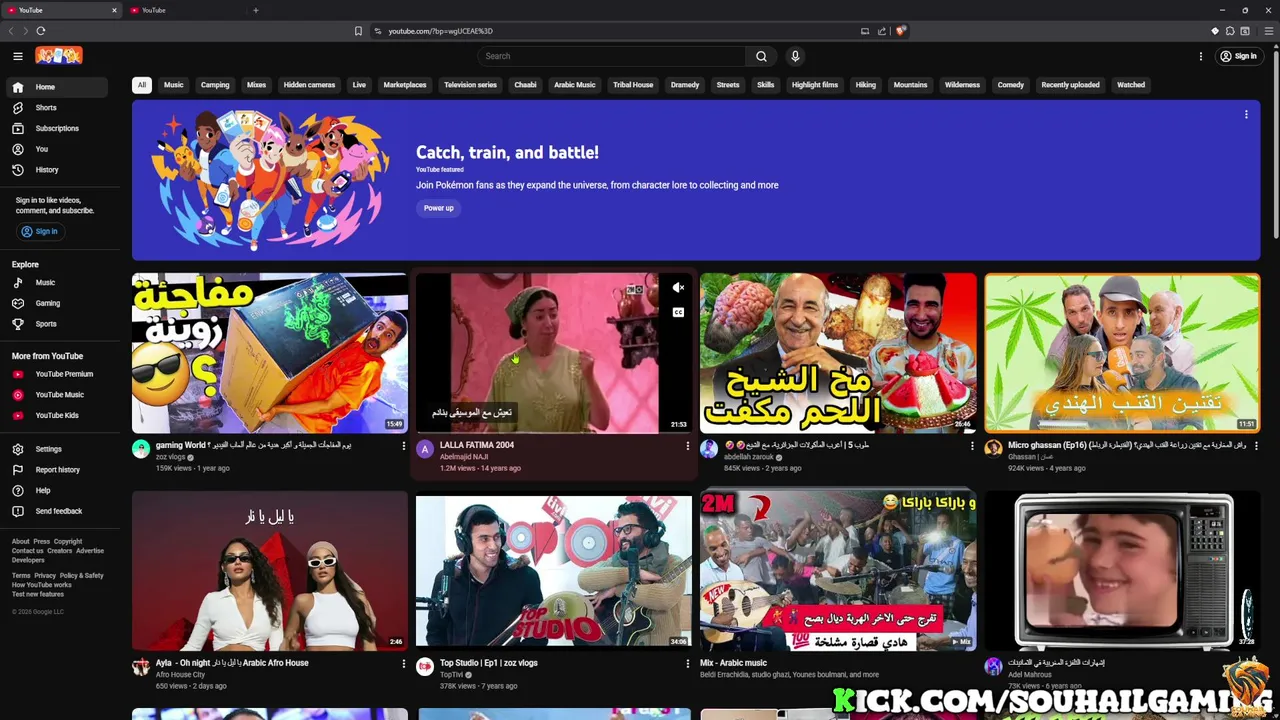Viewport: 1280px width, 720px height.
Task: Open options for the Top Studio video
Action: click(x=687, y=664)
